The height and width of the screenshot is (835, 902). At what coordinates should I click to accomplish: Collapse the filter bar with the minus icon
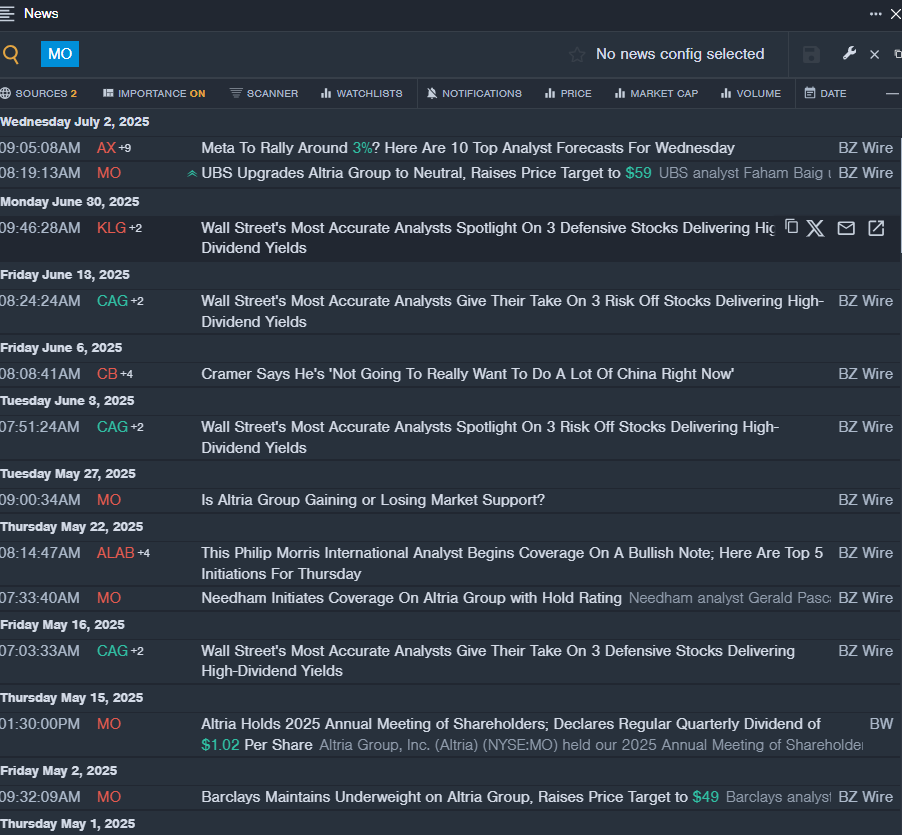(x=892, y=94)
